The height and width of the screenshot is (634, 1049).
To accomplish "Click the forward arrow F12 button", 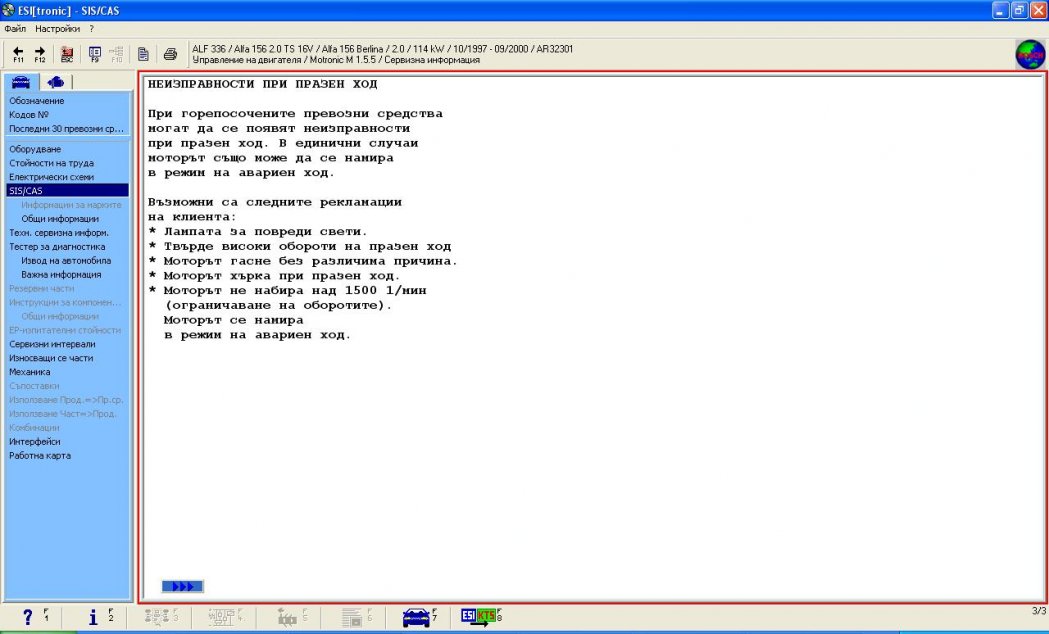I will [x=40, y=54].
